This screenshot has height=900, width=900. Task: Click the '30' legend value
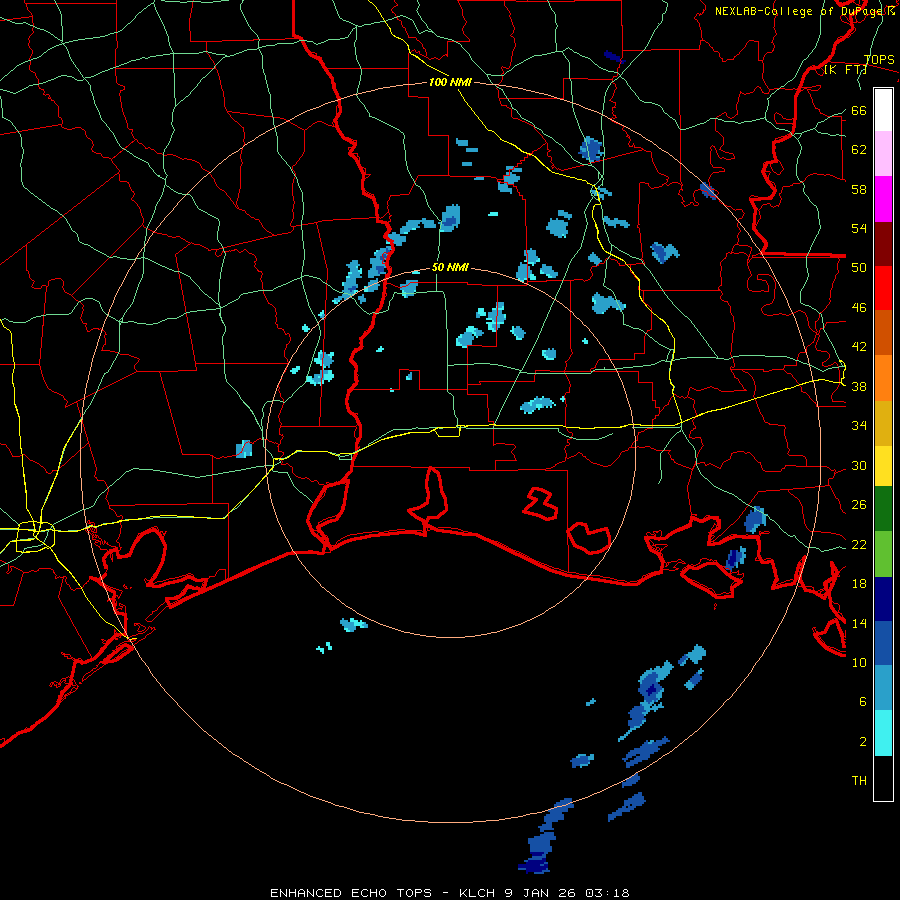[859, 465]
